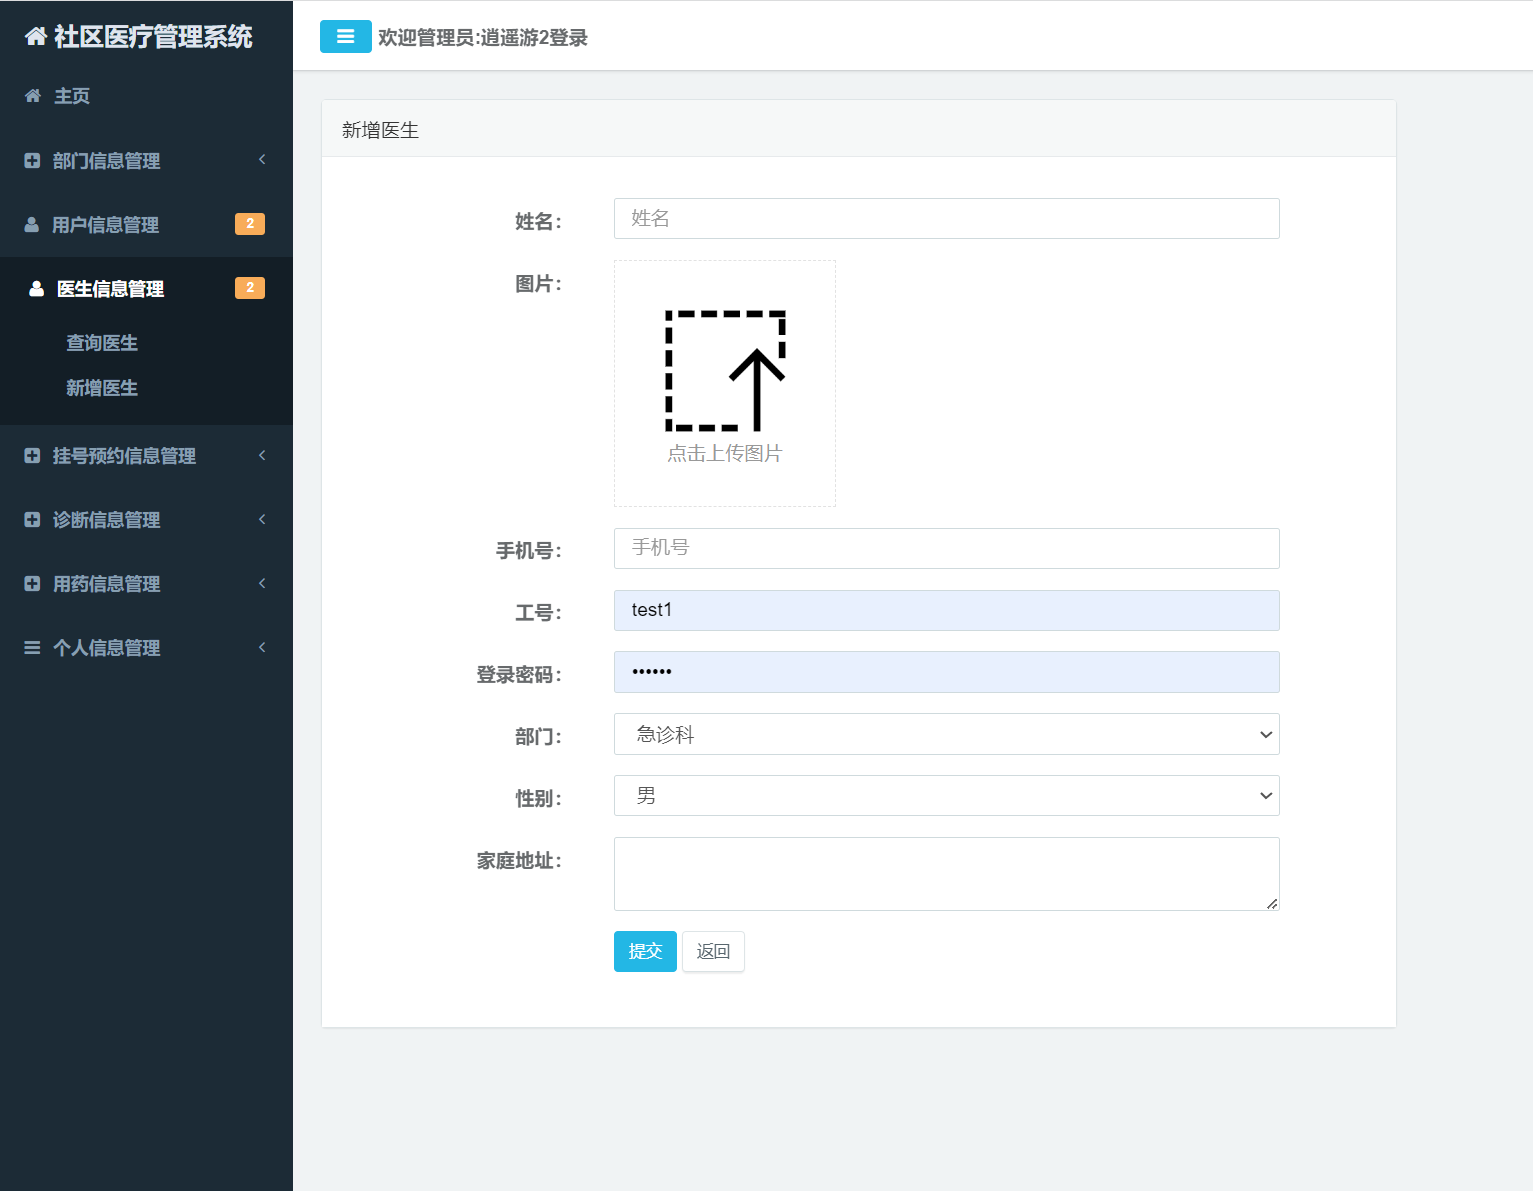This screenshot has height=1191, width=1533.
Task: Click the plus icon beside 挂号预约信息管理
Action: click(32, 455)
